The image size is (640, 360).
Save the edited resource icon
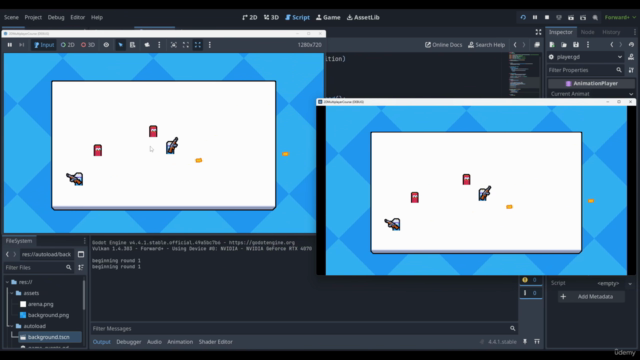pyautogui.click(x=576, y=44)
